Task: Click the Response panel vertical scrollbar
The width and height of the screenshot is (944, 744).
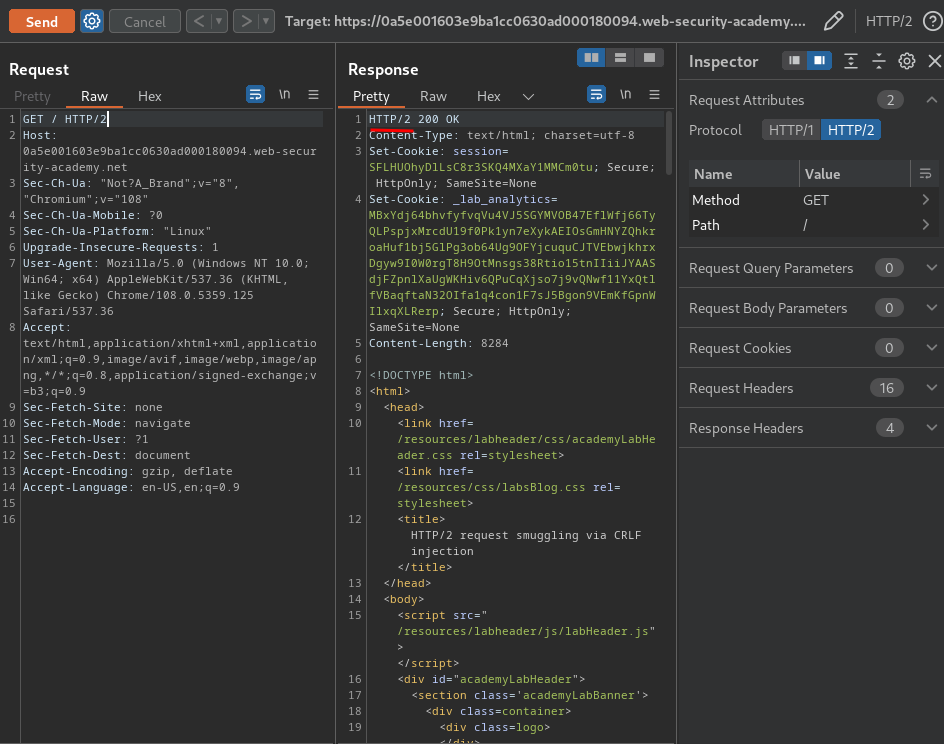Action: point(668,143)
